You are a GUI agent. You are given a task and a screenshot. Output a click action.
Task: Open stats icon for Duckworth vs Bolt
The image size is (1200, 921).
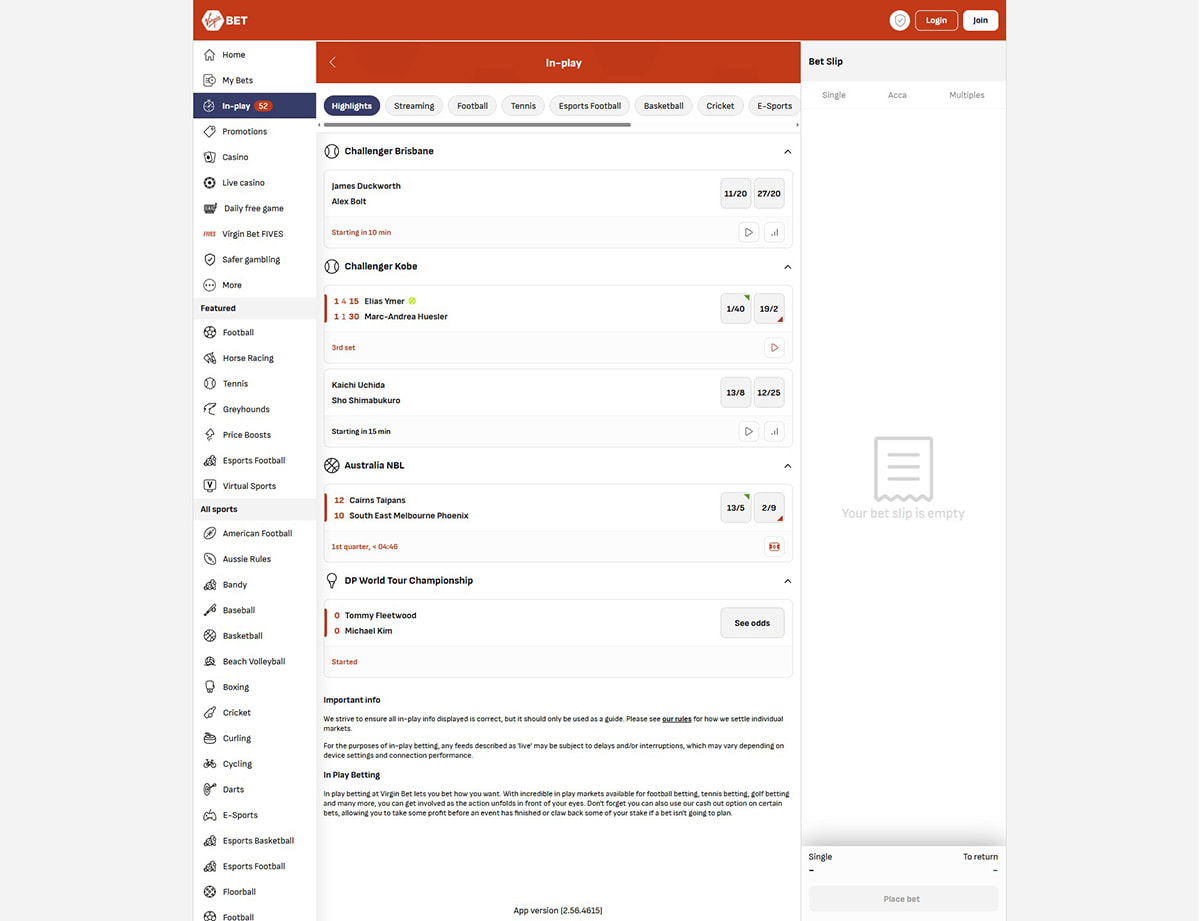click(773, 232)
